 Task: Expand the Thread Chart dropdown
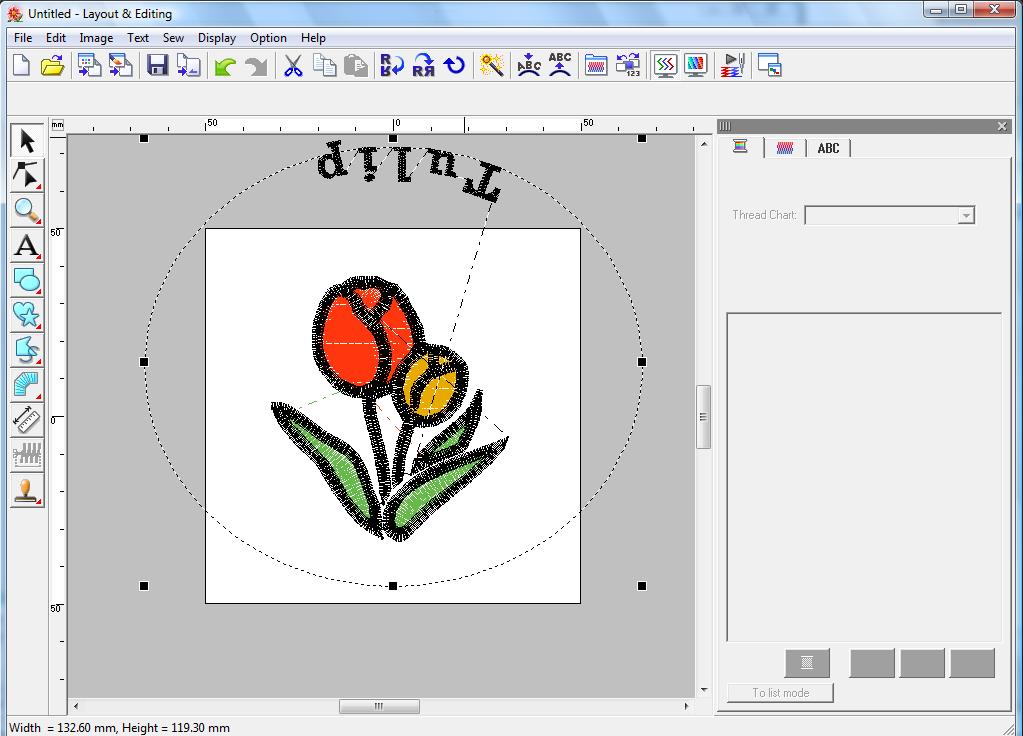pos(966,215)
